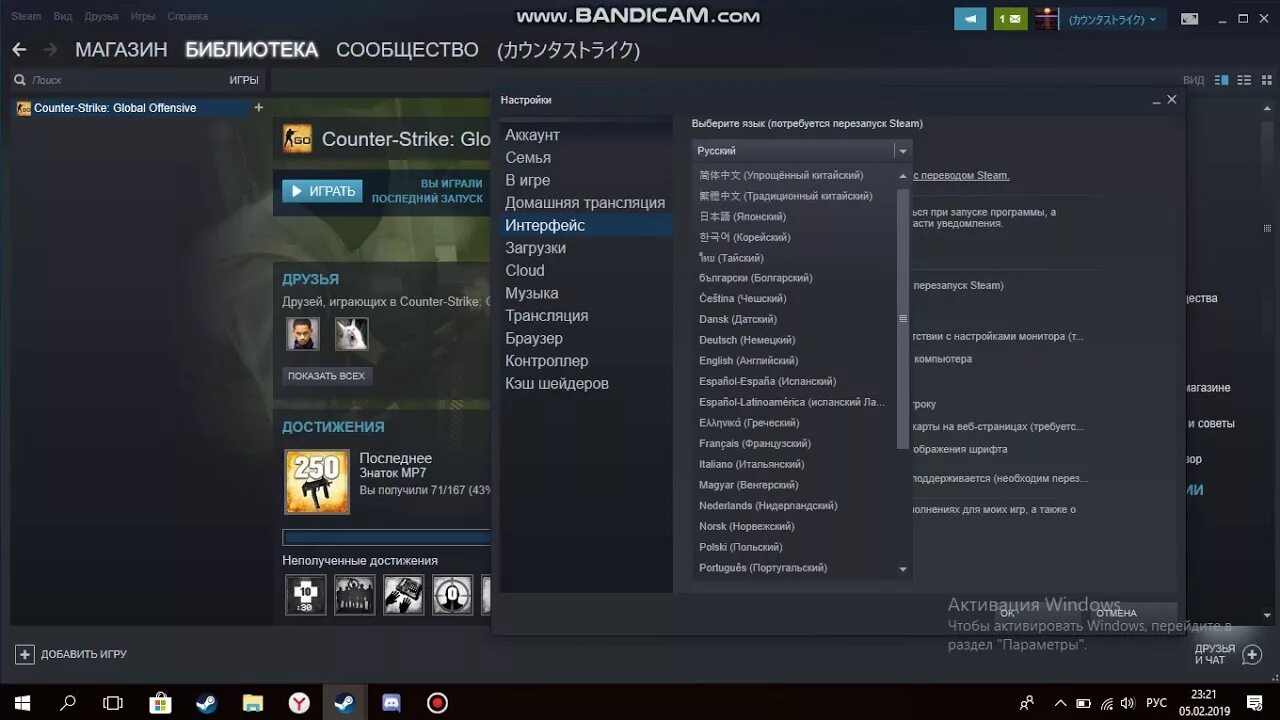Click the magnifier icon in library search
The image size is (1280, 720).
[x=19, y=80]
